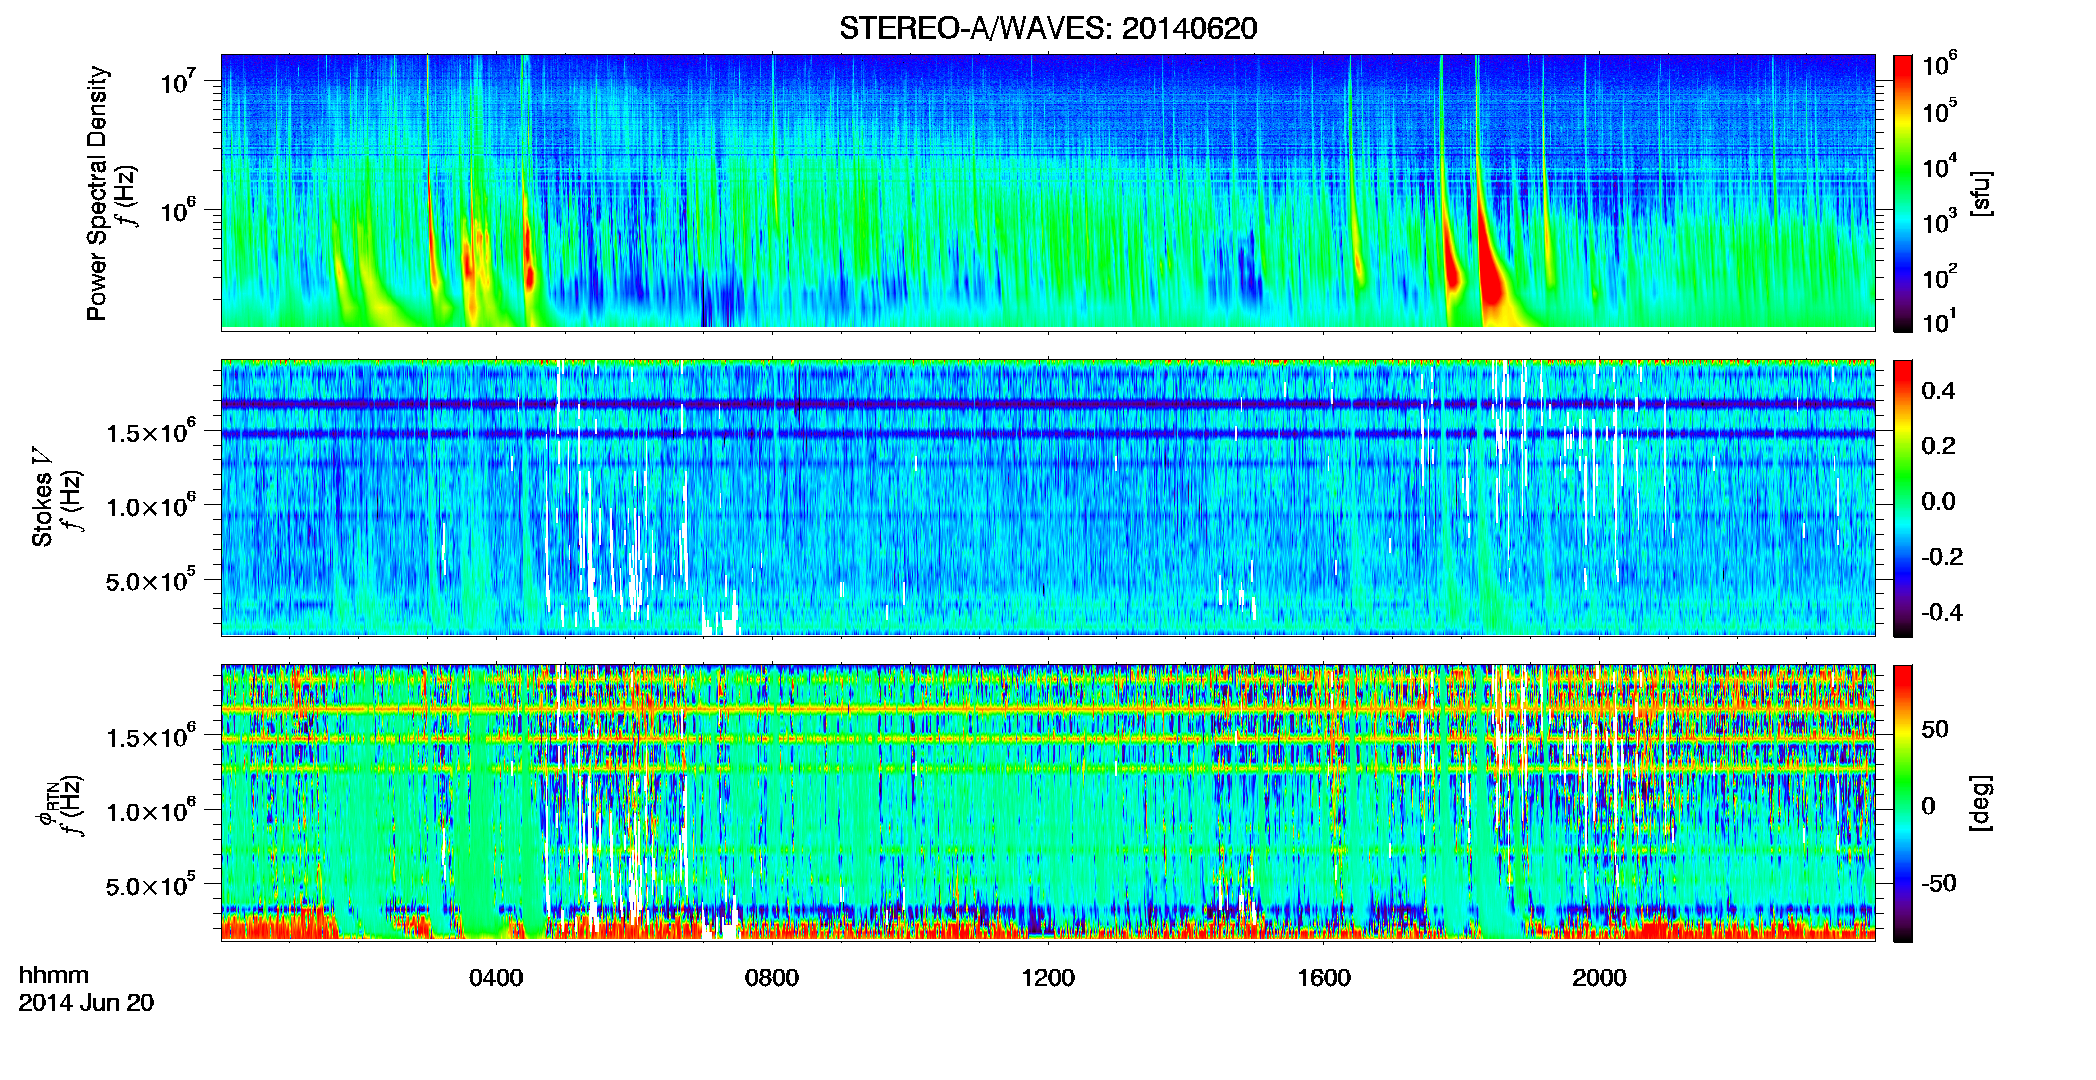This screenshot has height=1080, width=2096.
Task: Click the power spectral density colorbar
Action: pos(1903,193)
